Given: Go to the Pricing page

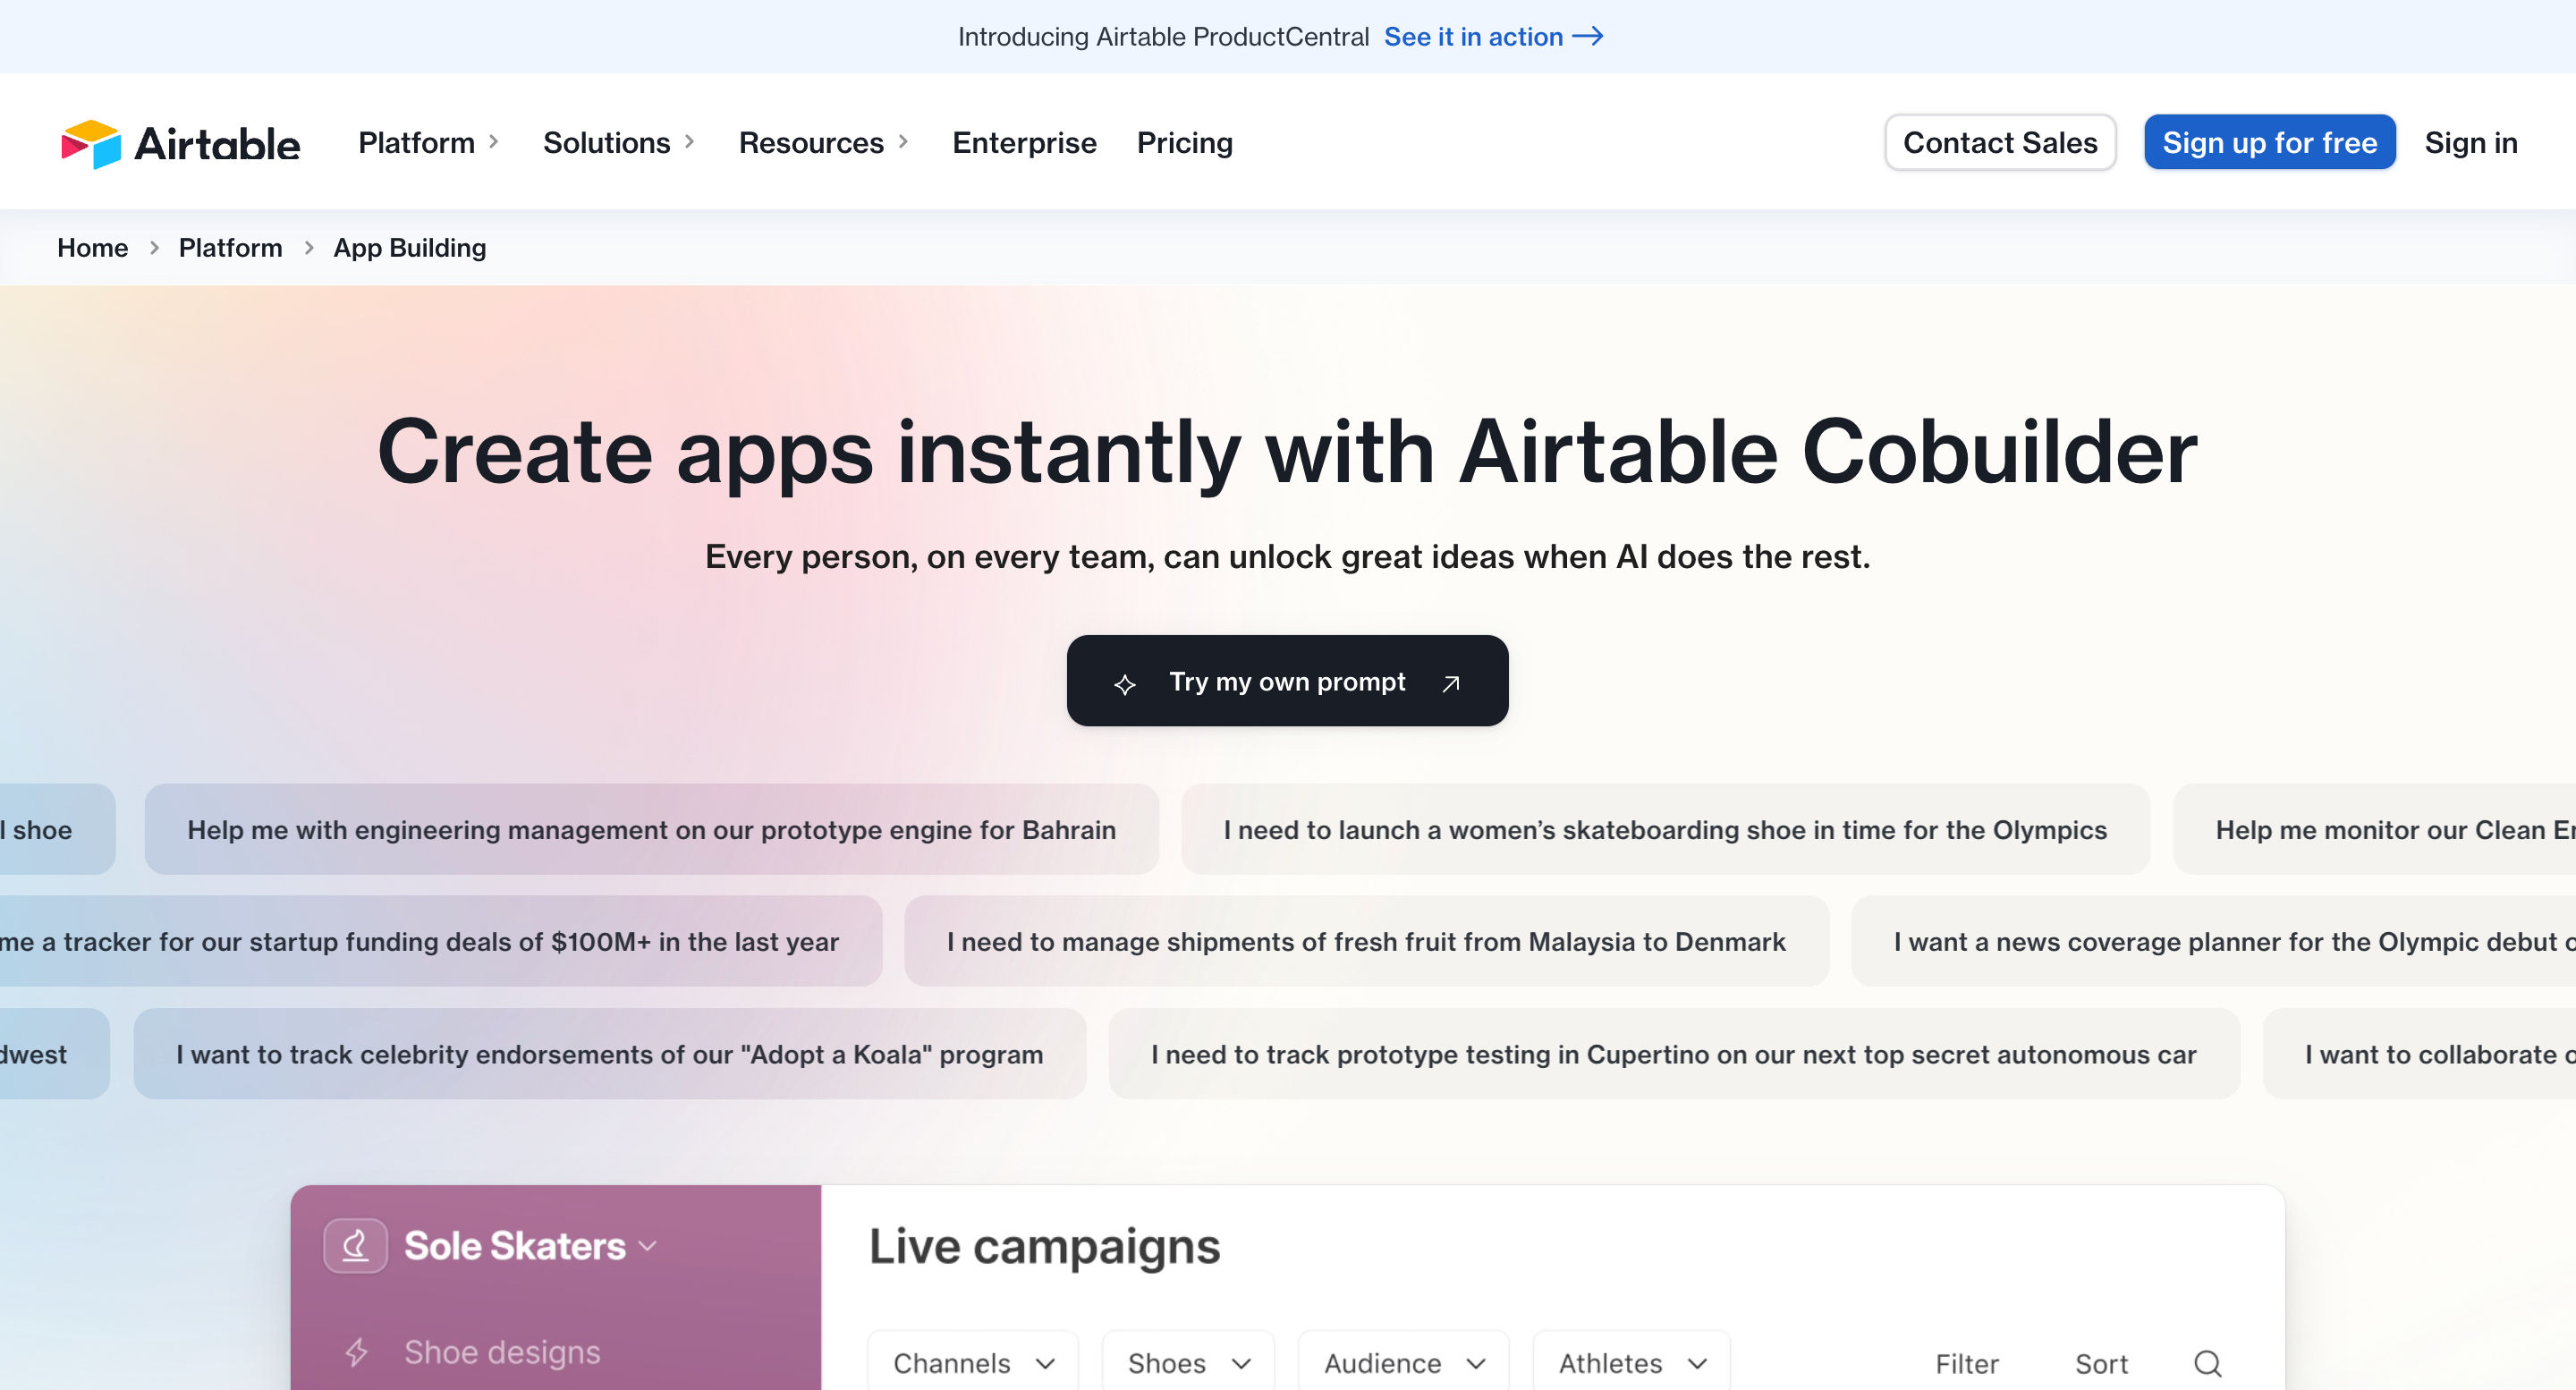Looking at the screenshot, I should 1184,143.
